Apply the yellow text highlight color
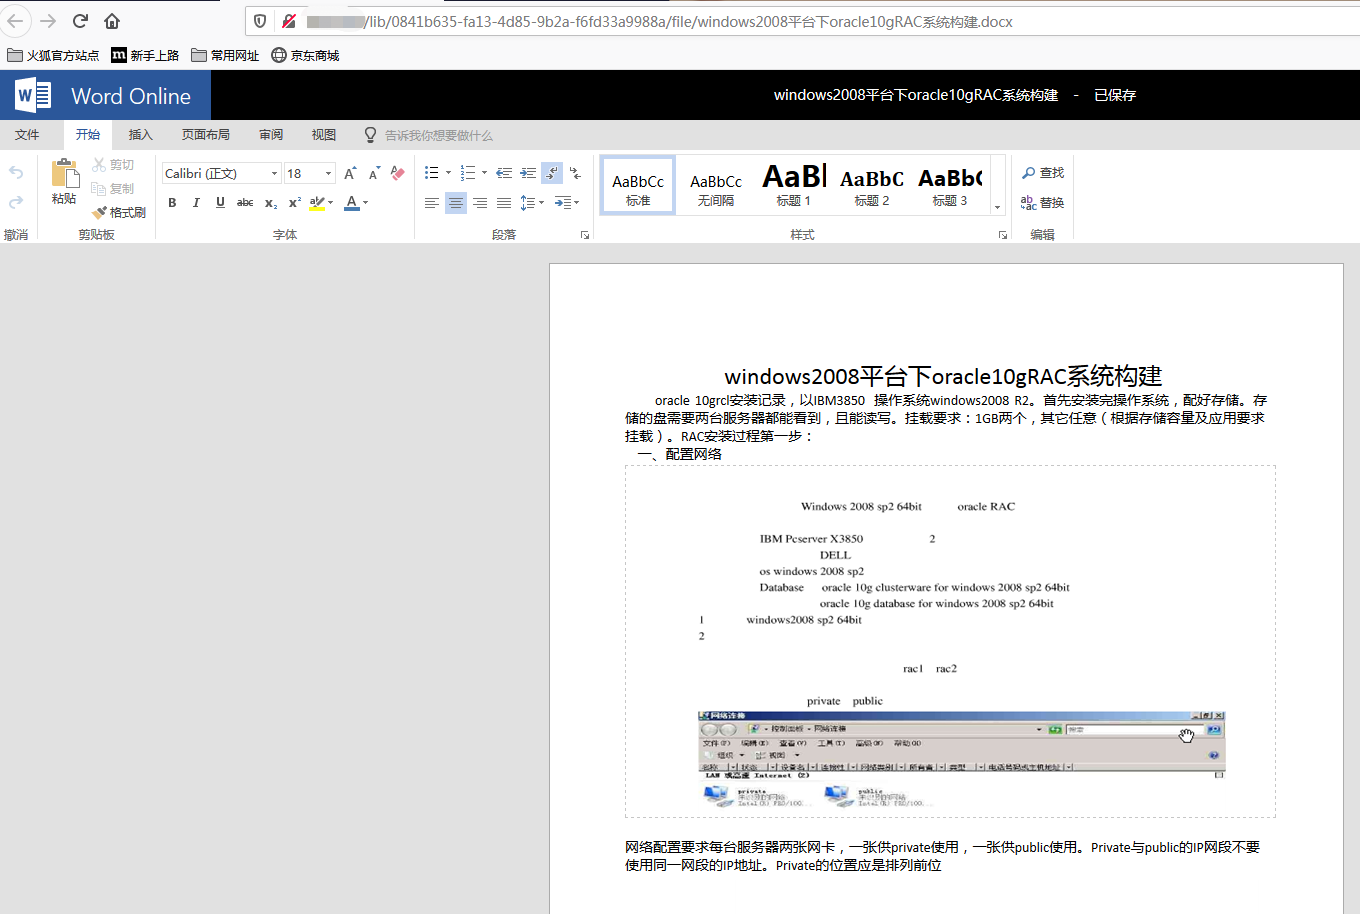 (317, 203)
